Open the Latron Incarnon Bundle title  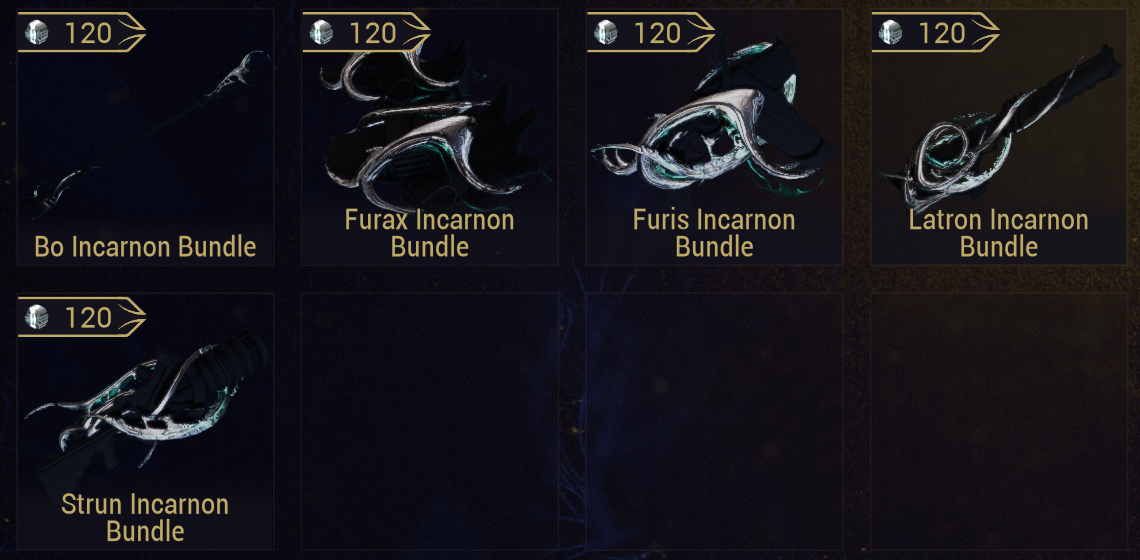coord(999,233)
